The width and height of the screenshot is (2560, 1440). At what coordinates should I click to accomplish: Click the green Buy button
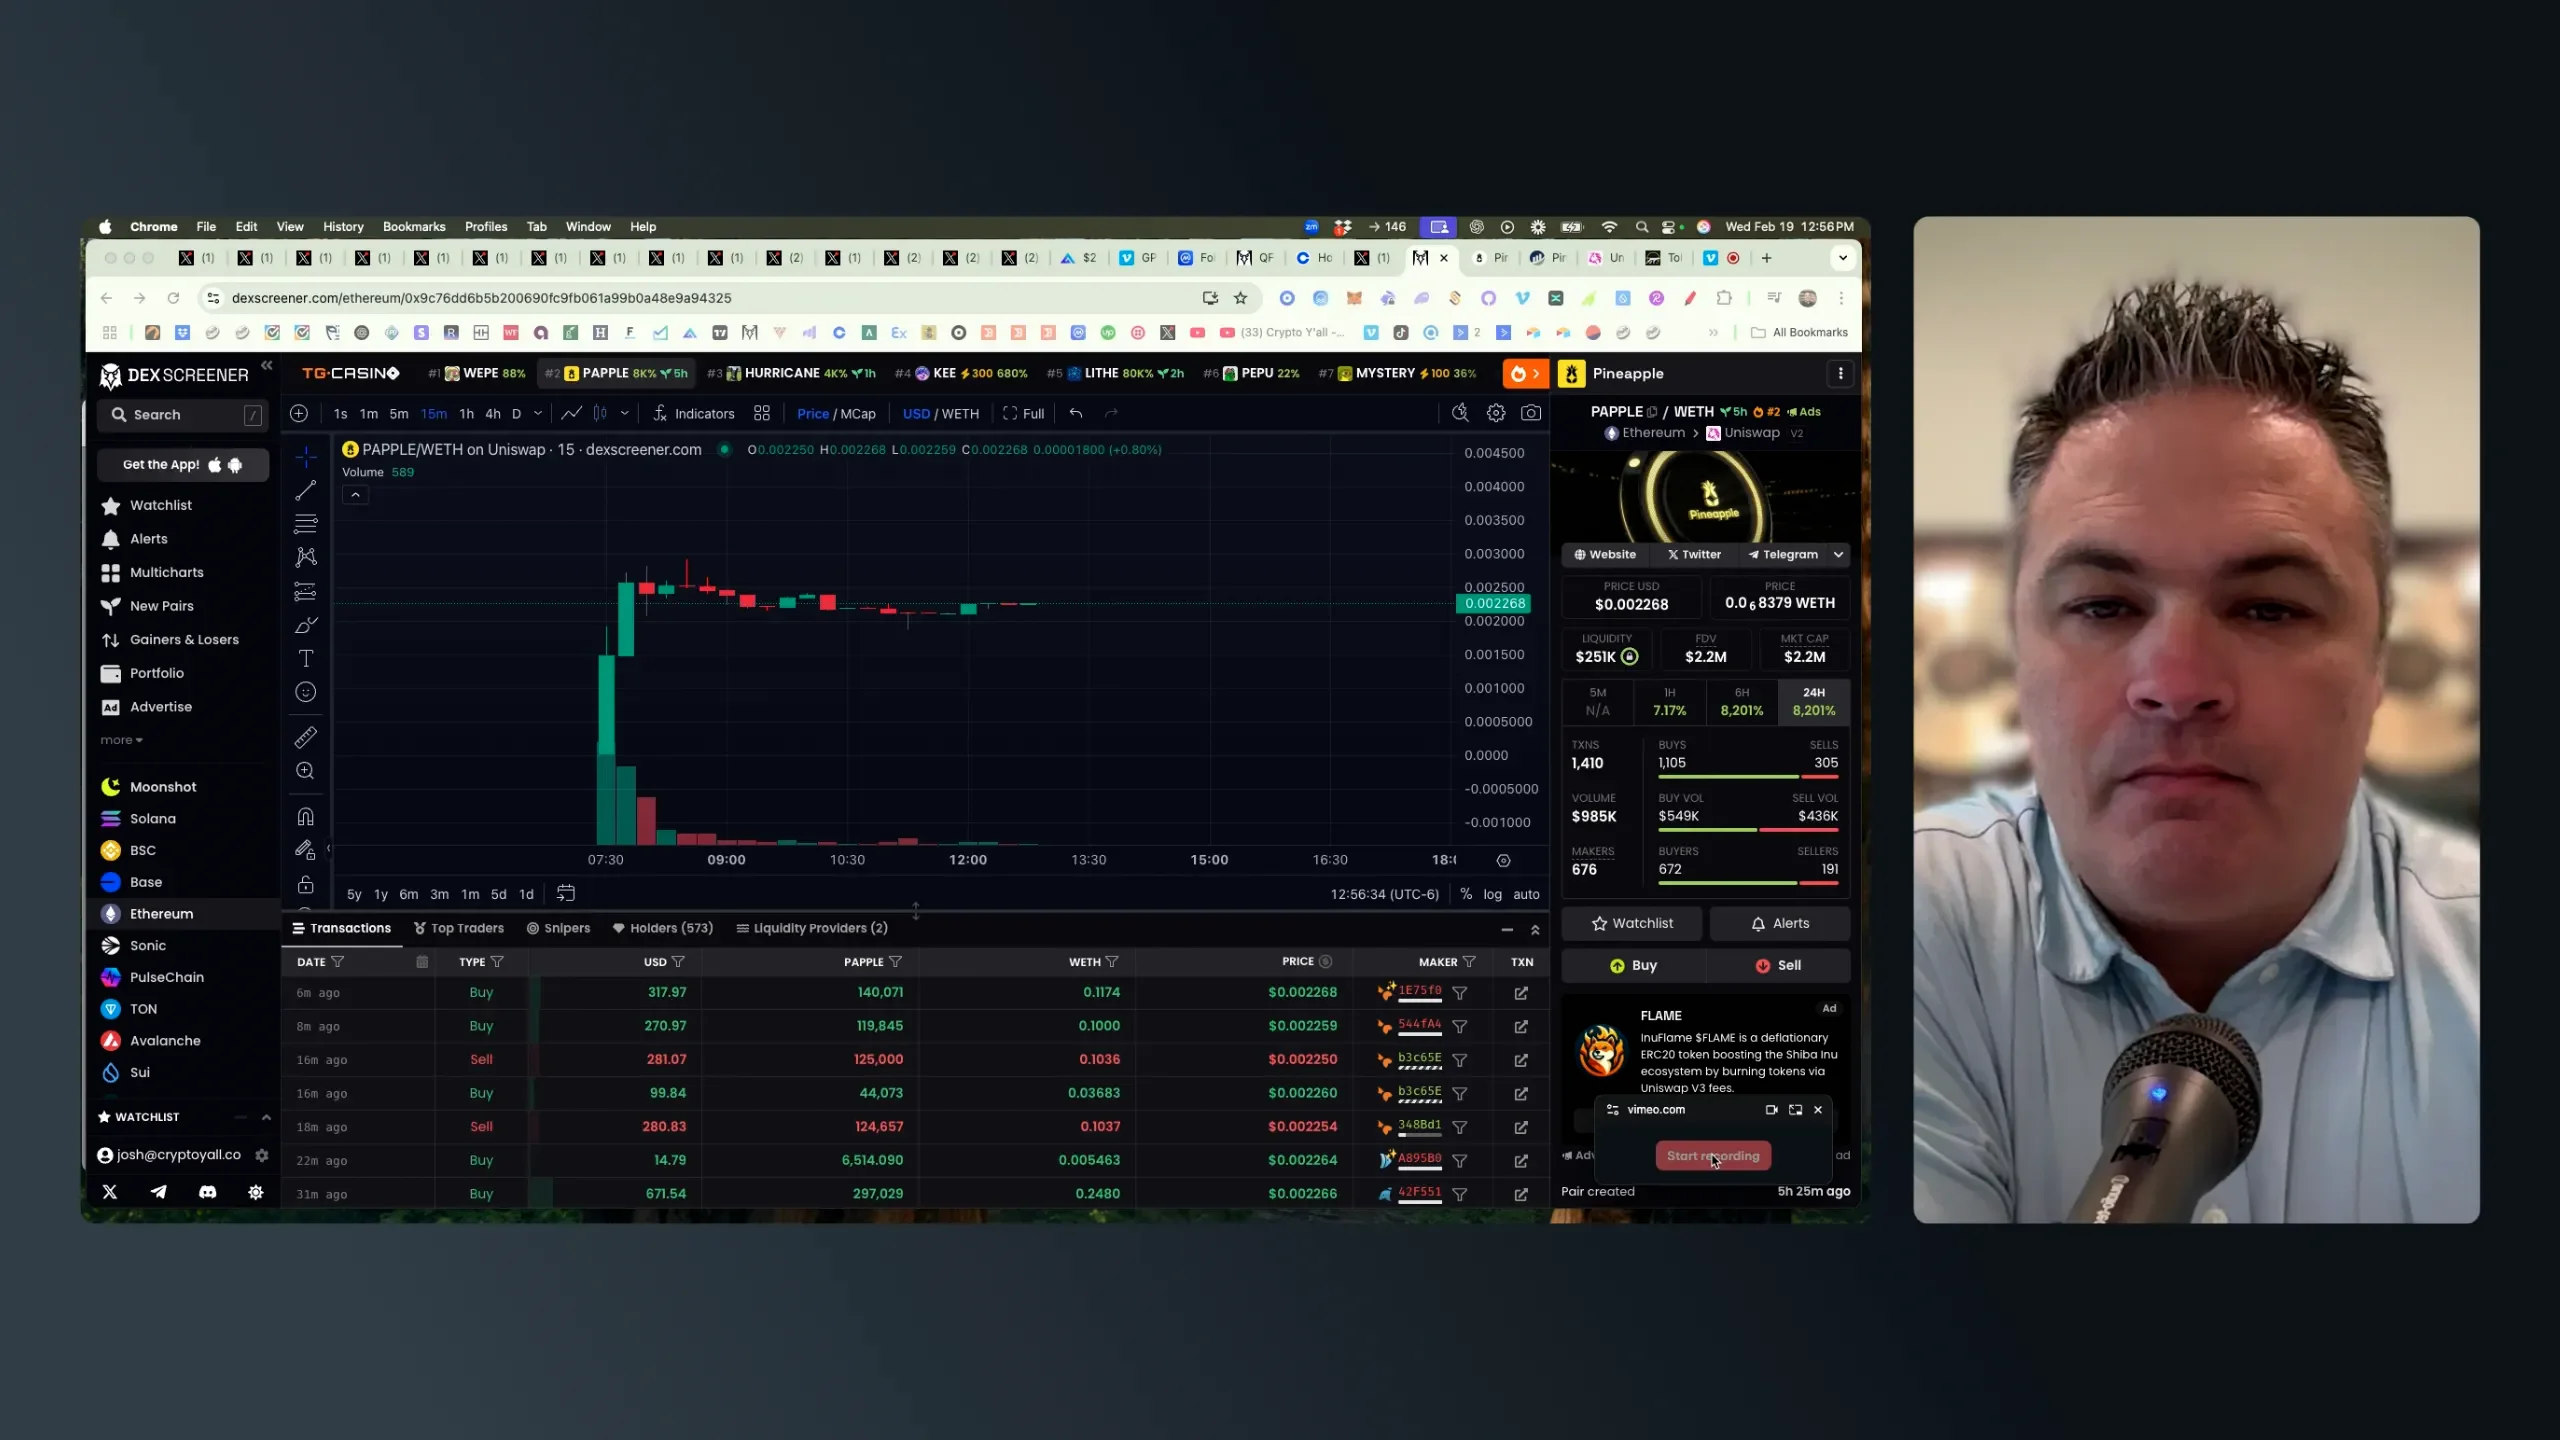pyautogui.click(x=1634, y=965)
